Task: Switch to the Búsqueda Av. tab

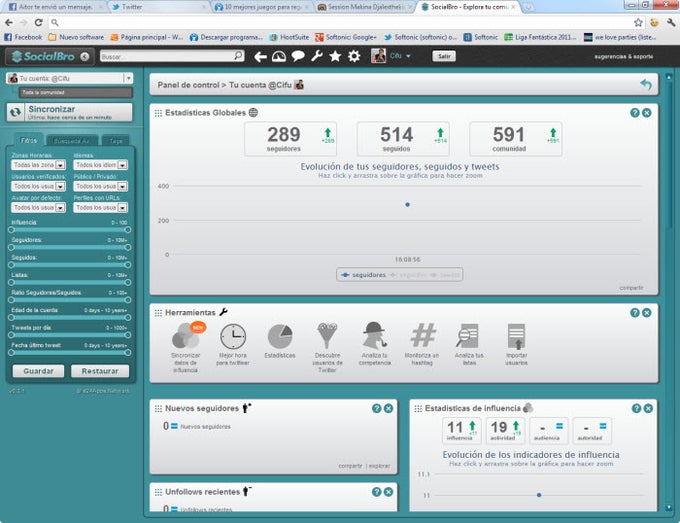Action: 72,141
